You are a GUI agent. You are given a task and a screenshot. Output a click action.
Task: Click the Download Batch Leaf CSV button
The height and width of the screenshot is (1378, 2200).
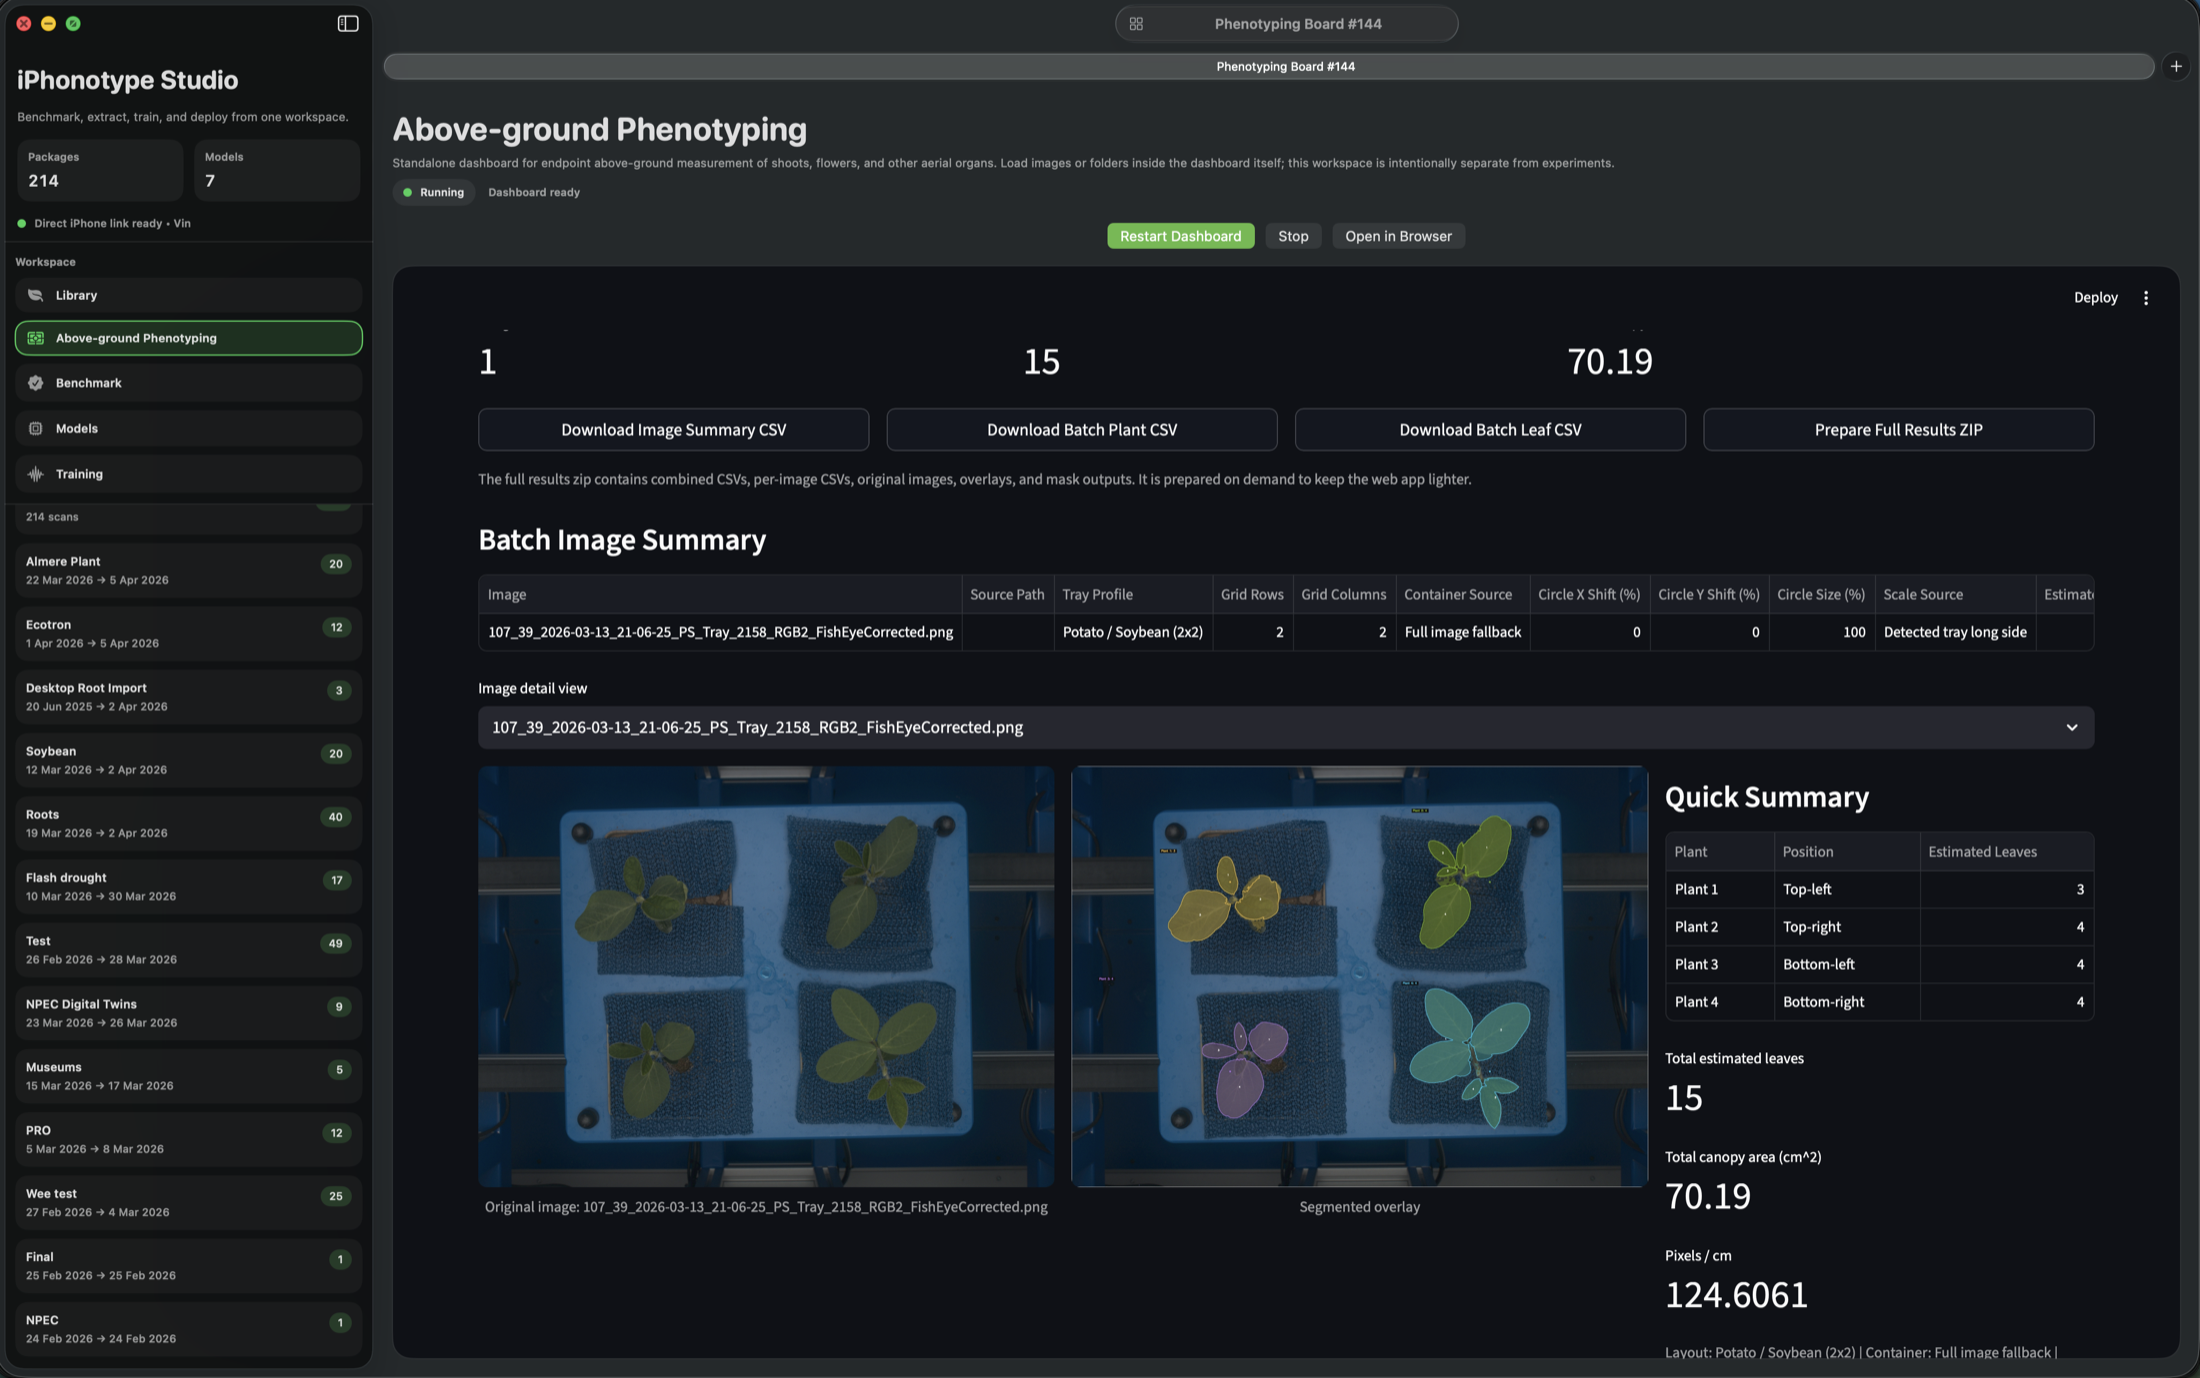1489,429
